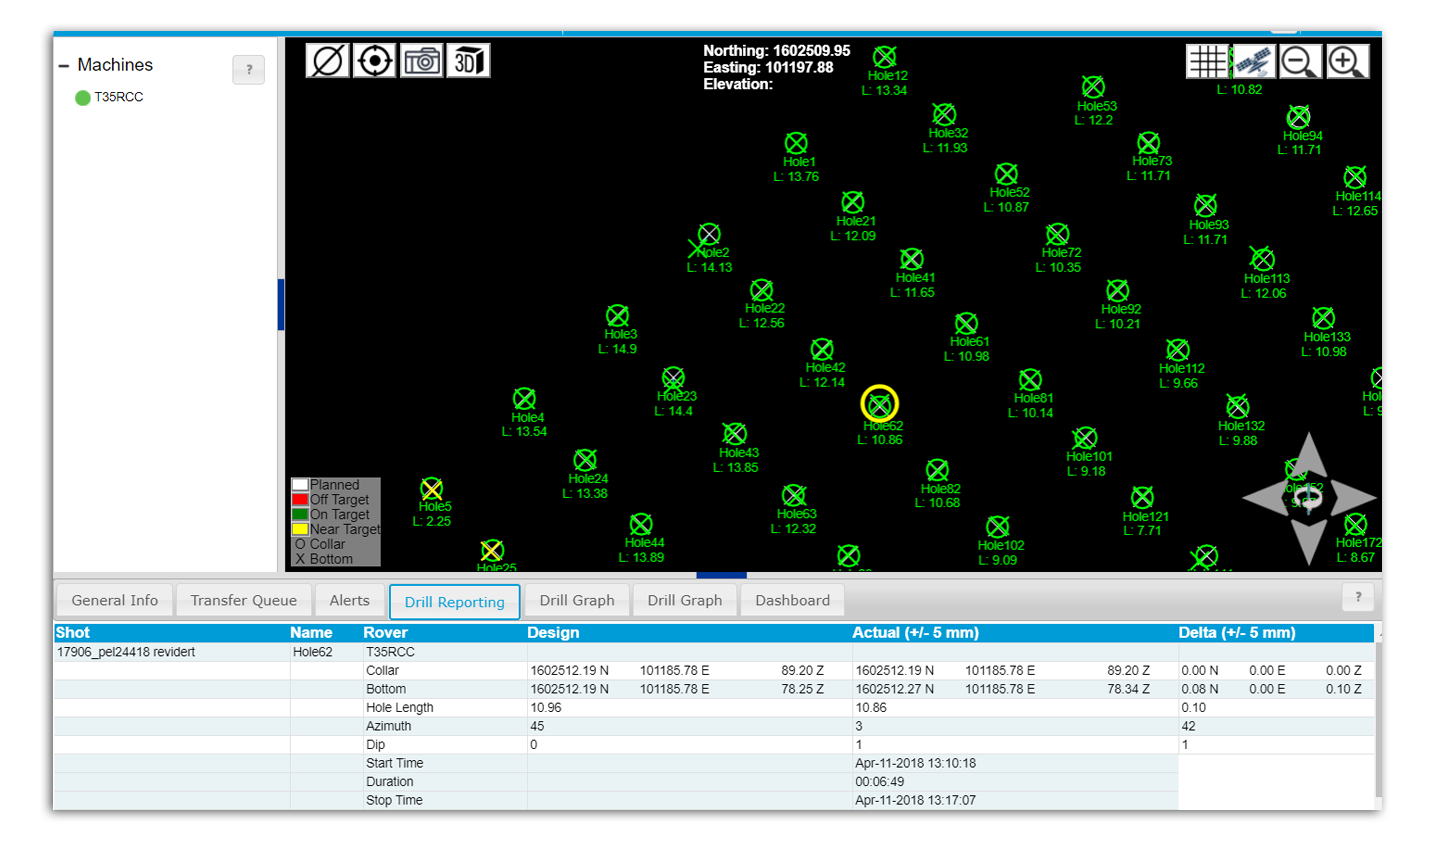Zoom in the drill map

1346,60
